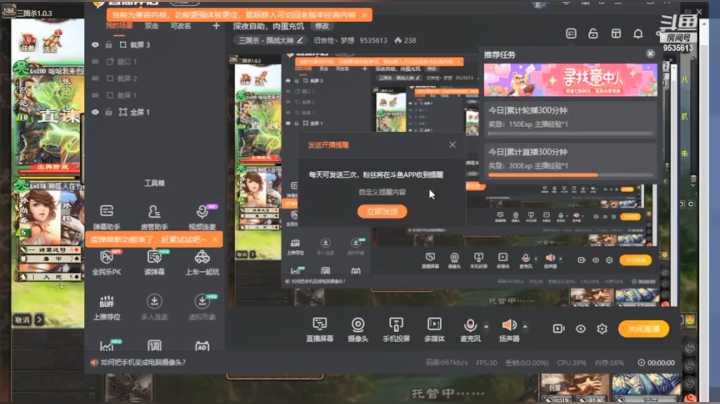720x404 pixels.
Task: Click the task list icon in top toolbar
Action: point(571,34)
